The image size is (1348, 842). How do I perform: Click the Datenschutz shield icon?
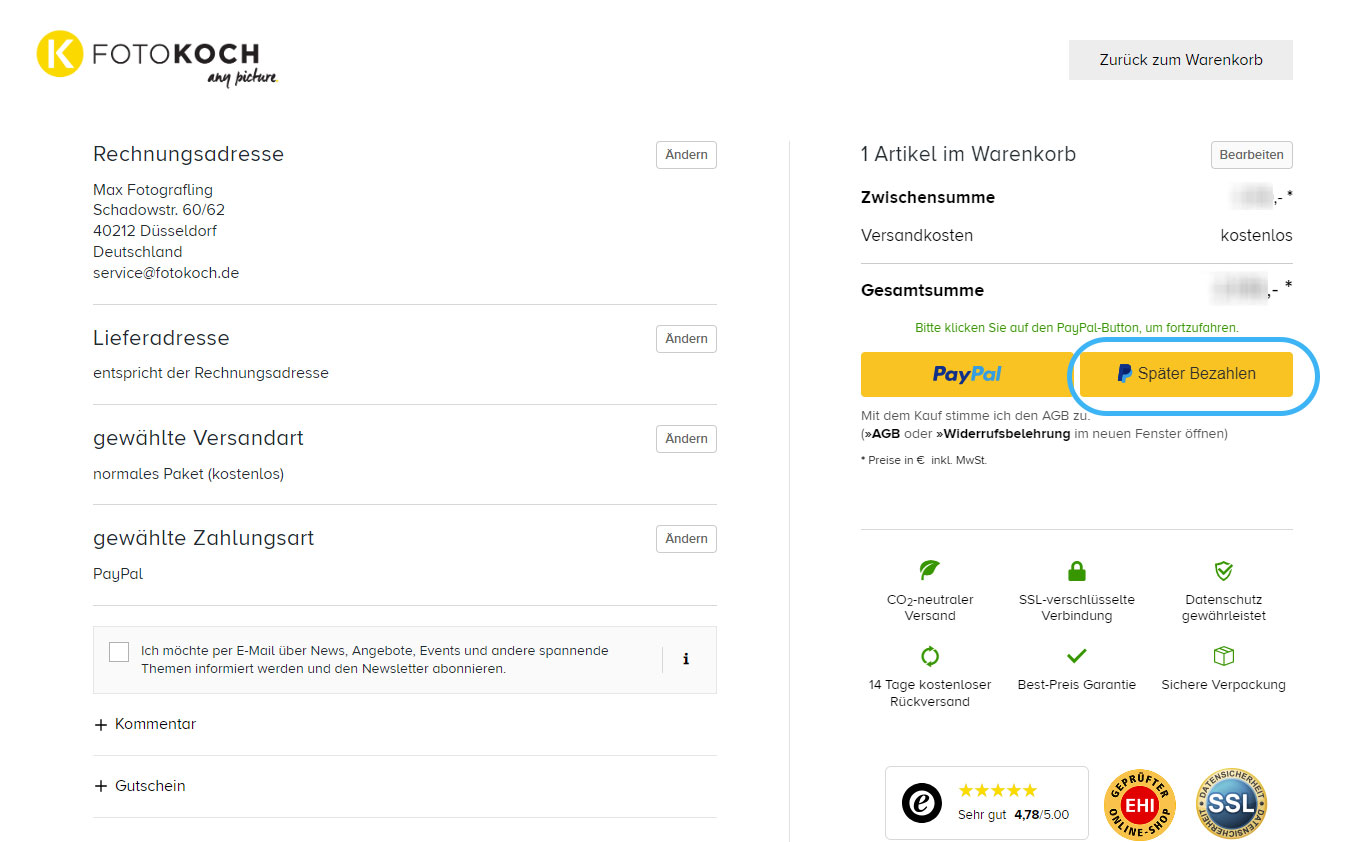pos(1223,570)
